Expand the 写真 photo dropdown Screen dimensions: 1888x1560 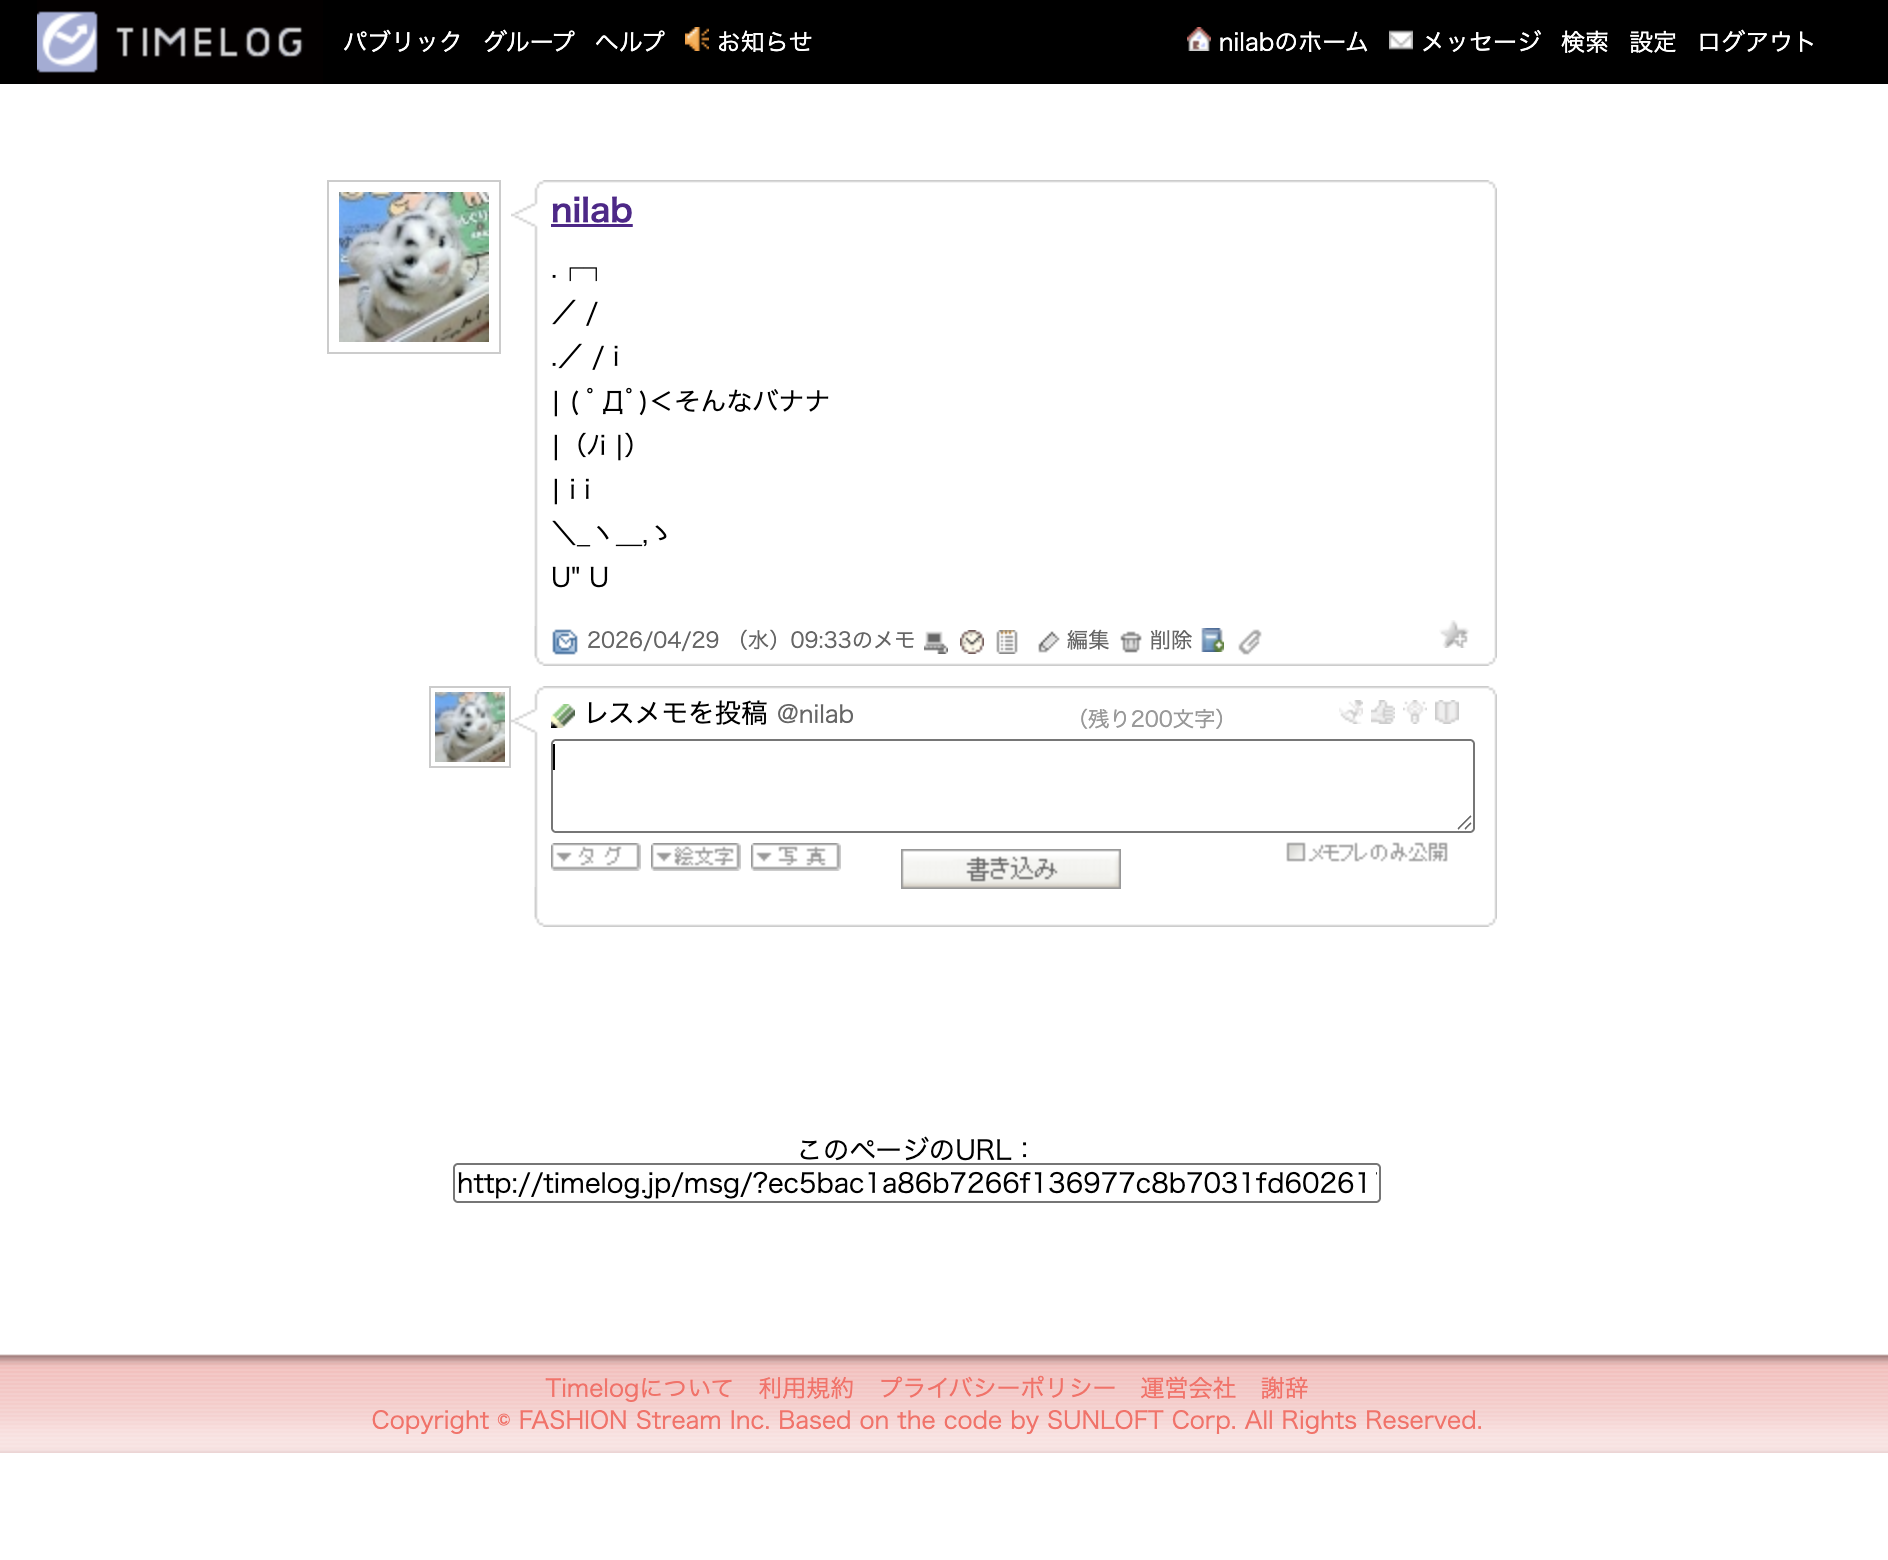795,857
